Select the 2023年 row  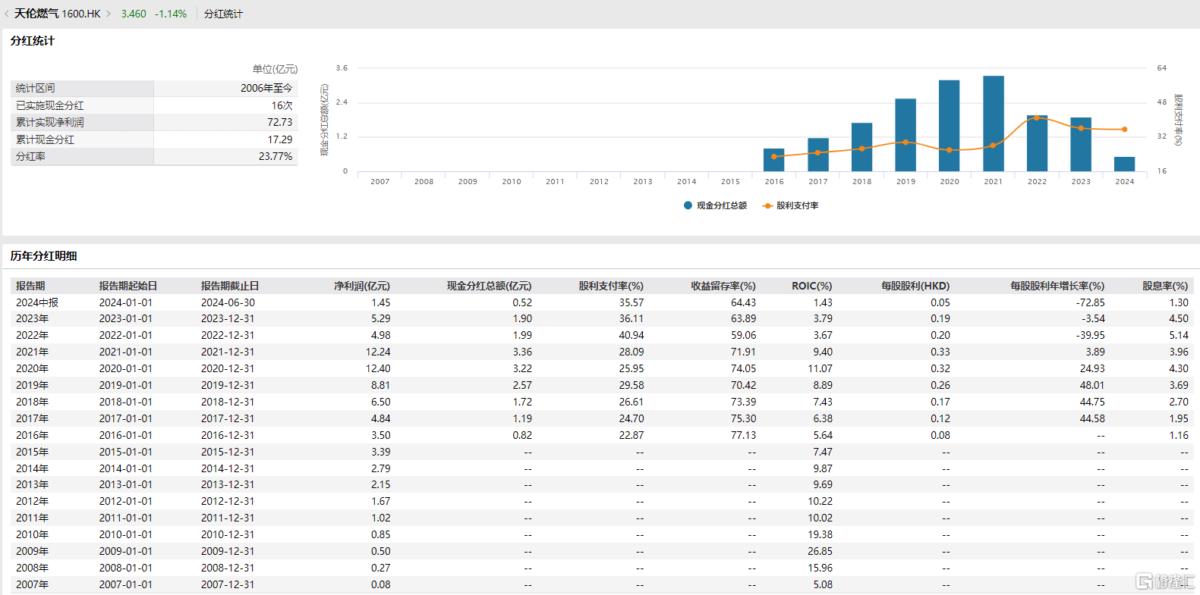click(x=600, y=320)
